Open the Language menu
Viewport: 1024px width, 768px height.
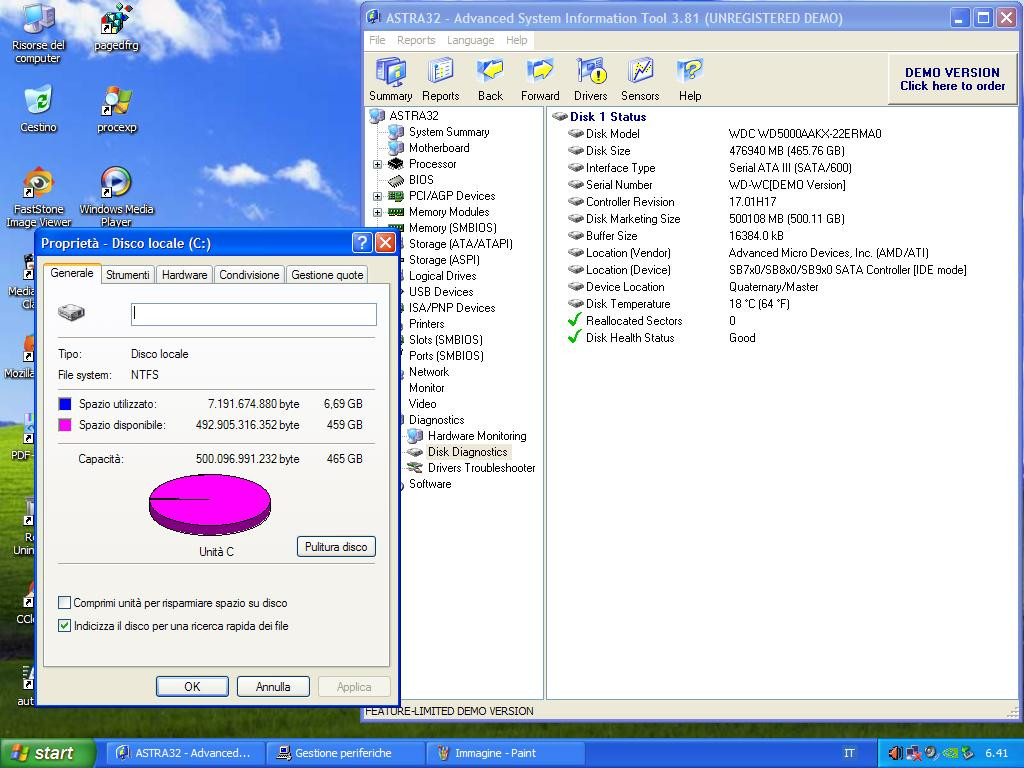[x=470, y=40]
